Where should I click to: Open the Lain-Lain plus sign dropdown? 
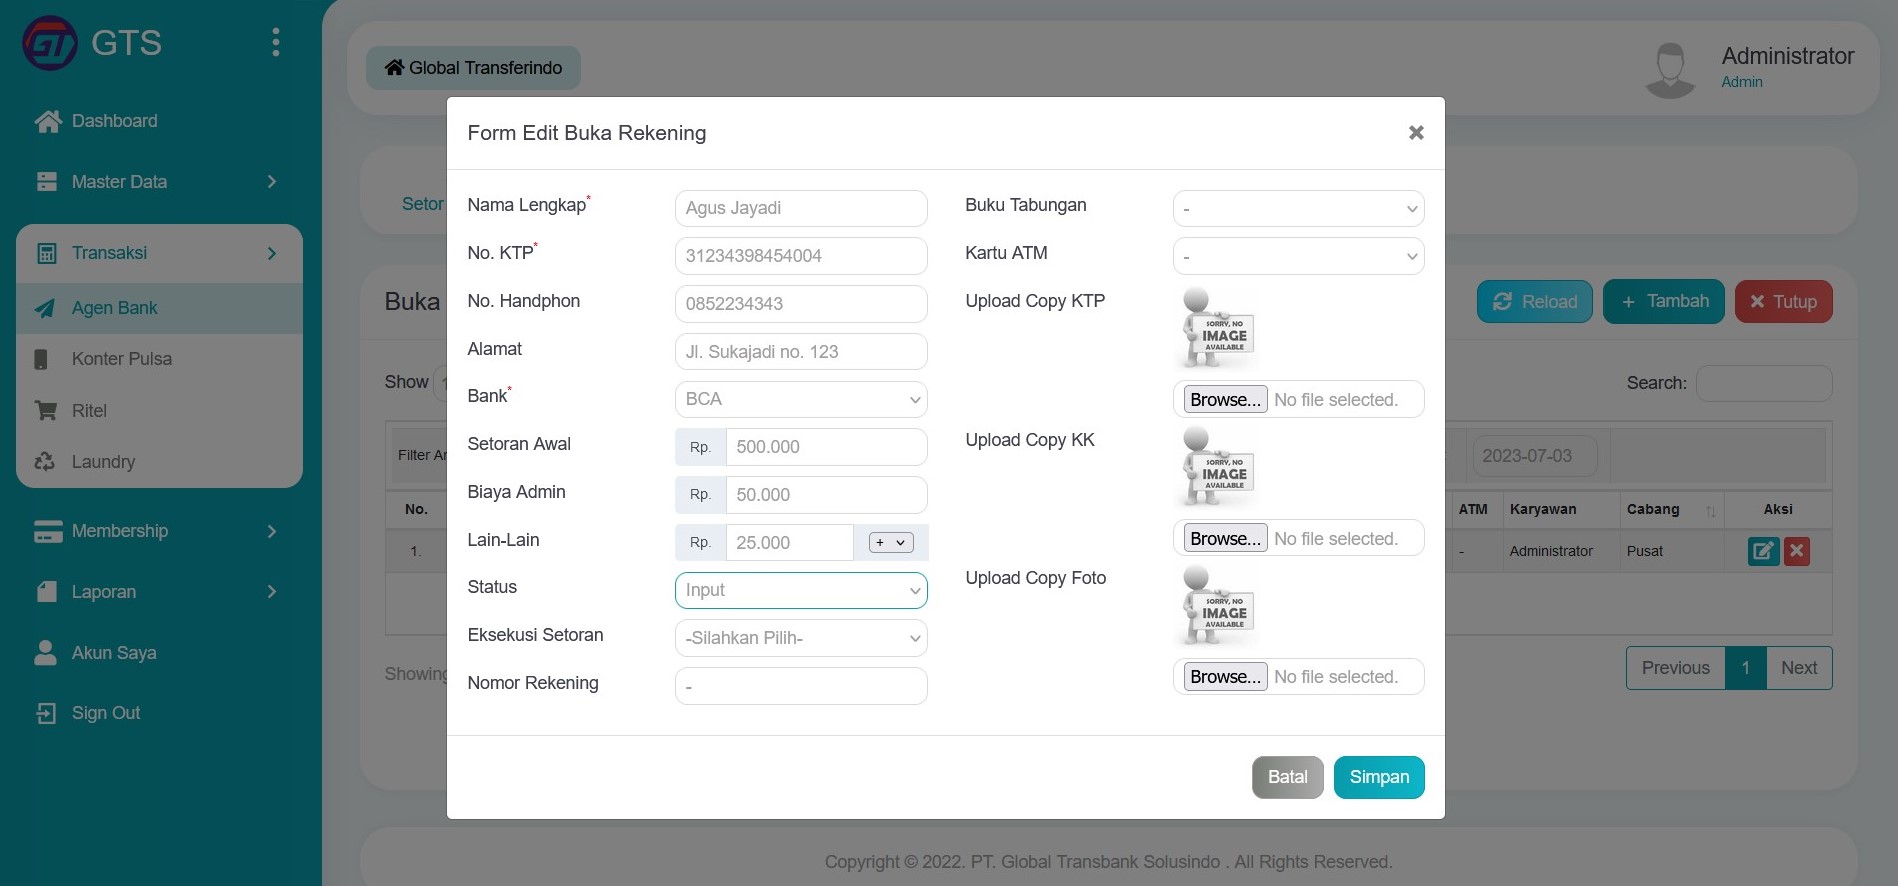(891, 543)
